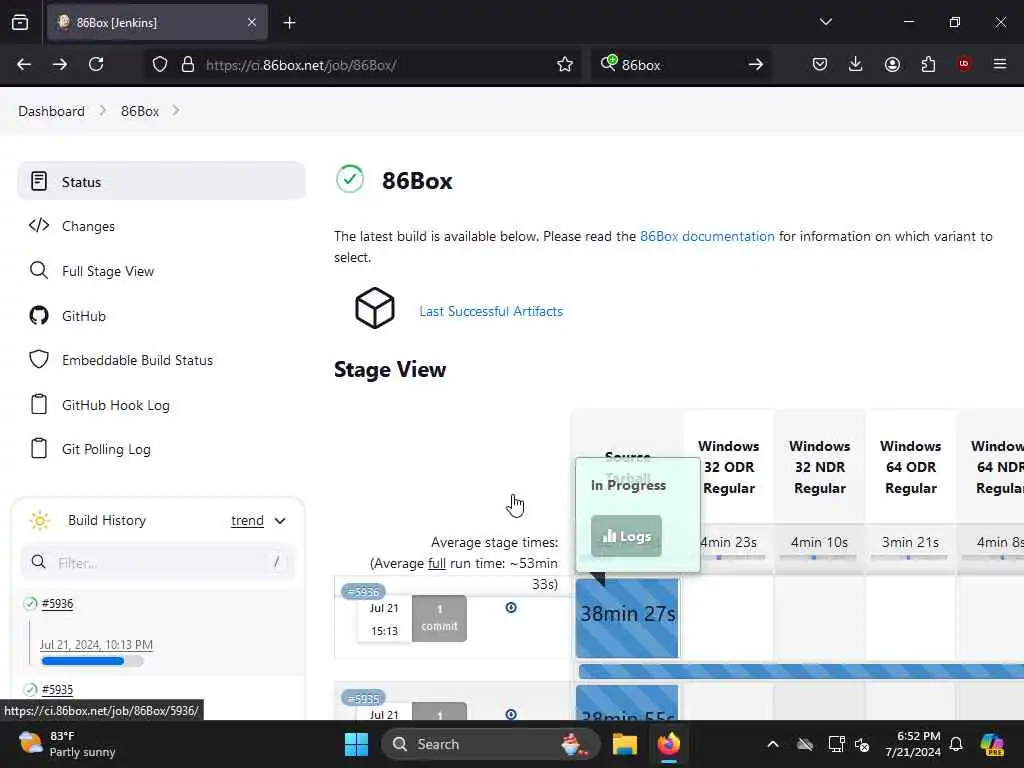Click the clock icon in the #5935 row
Image resolution: width=1024 pixels, height=768 pixels.
[511, 714]
